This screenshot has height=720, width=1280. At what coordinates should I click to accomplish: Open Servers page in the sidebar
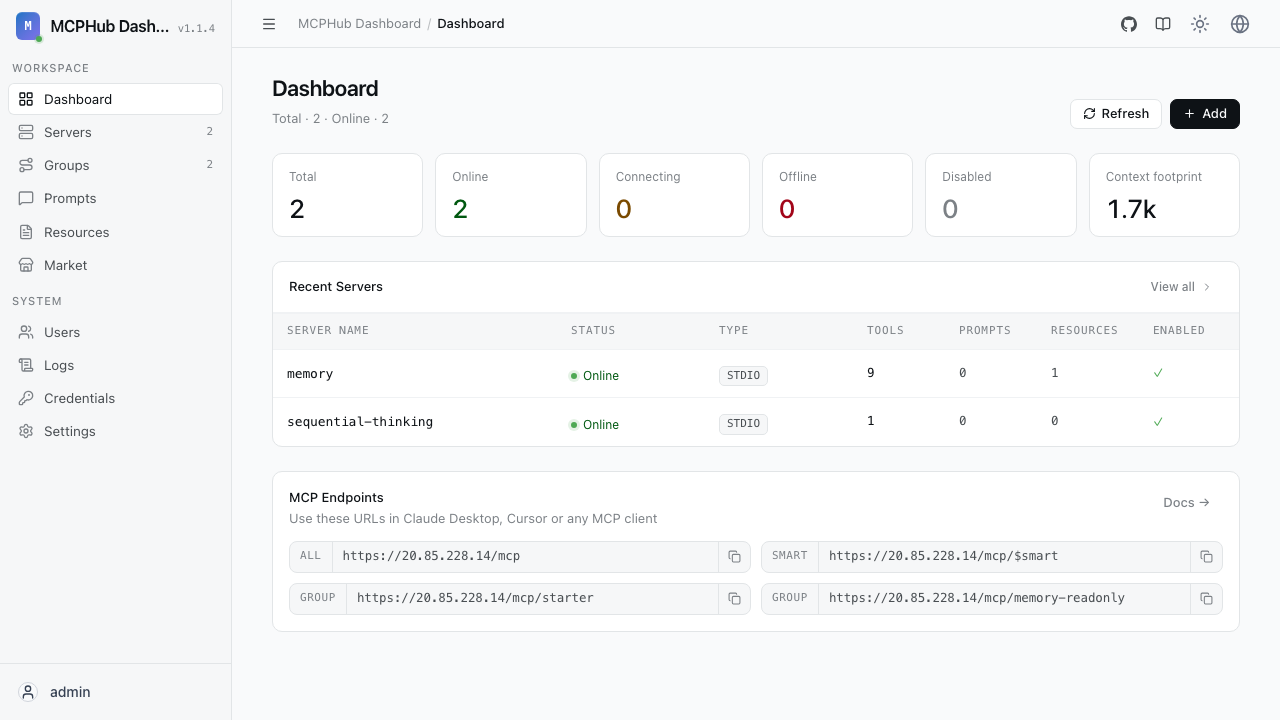[115, 132]
